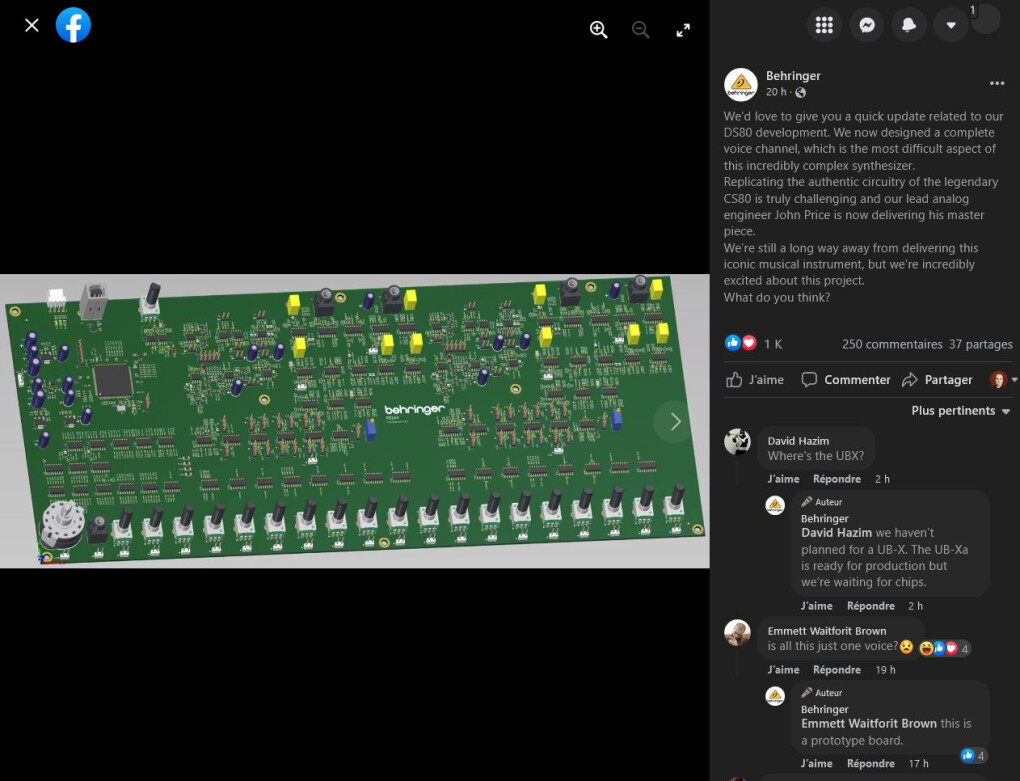Reply to Behringer's UB-Xa comment
Image resolution: width=1020 pixels, height=781 pixels.
point(870,606)
